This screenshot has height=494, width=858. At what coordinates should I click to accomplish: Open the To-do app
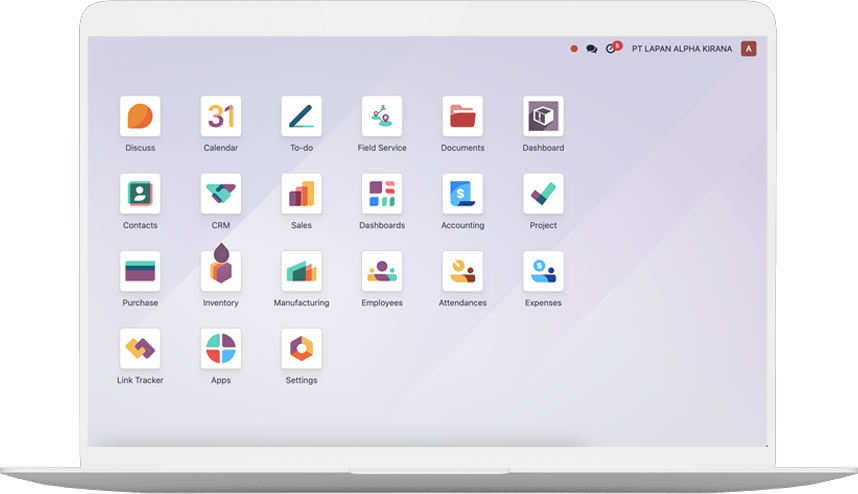click(x=301, y=117)
